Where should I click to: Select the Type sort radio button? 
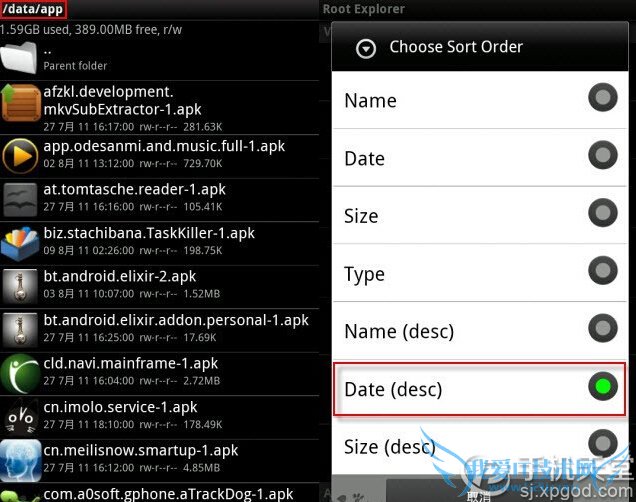point(603,270)
